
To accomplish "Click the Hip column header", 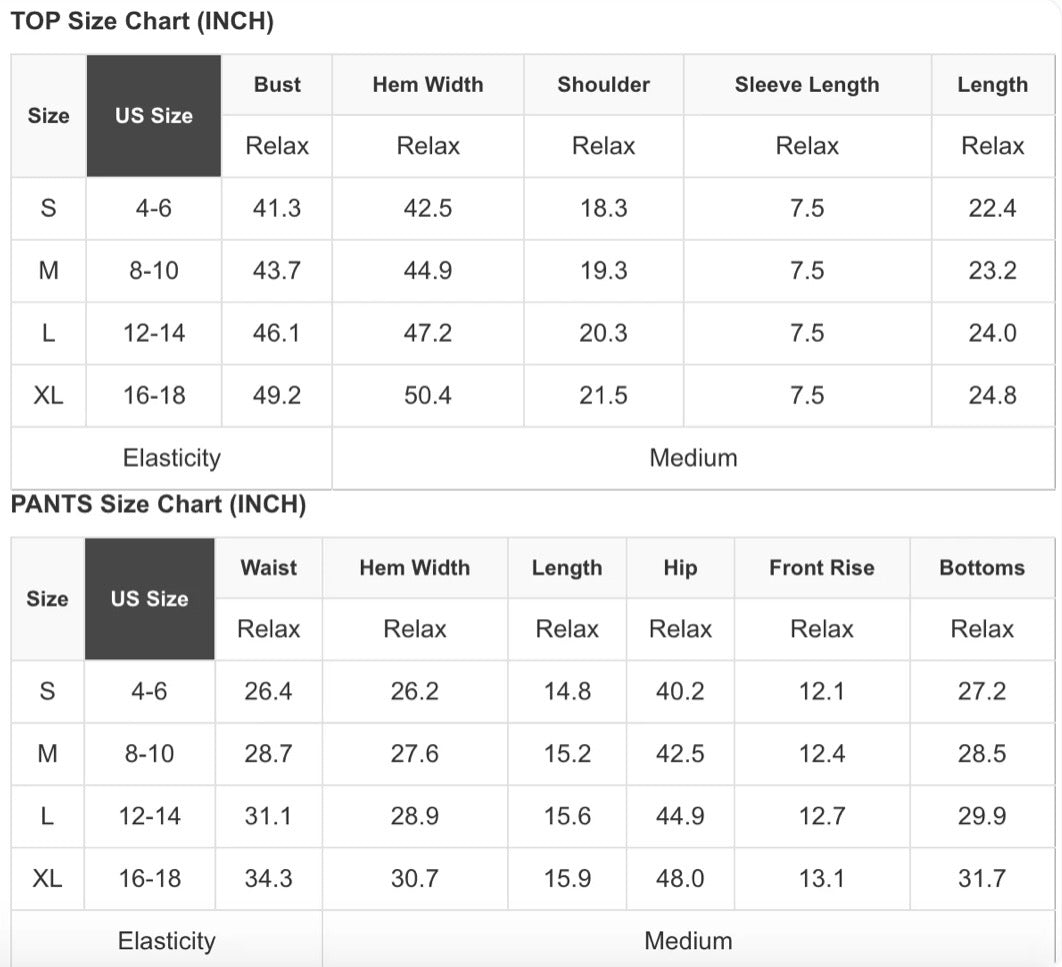I will pos(681,567).
